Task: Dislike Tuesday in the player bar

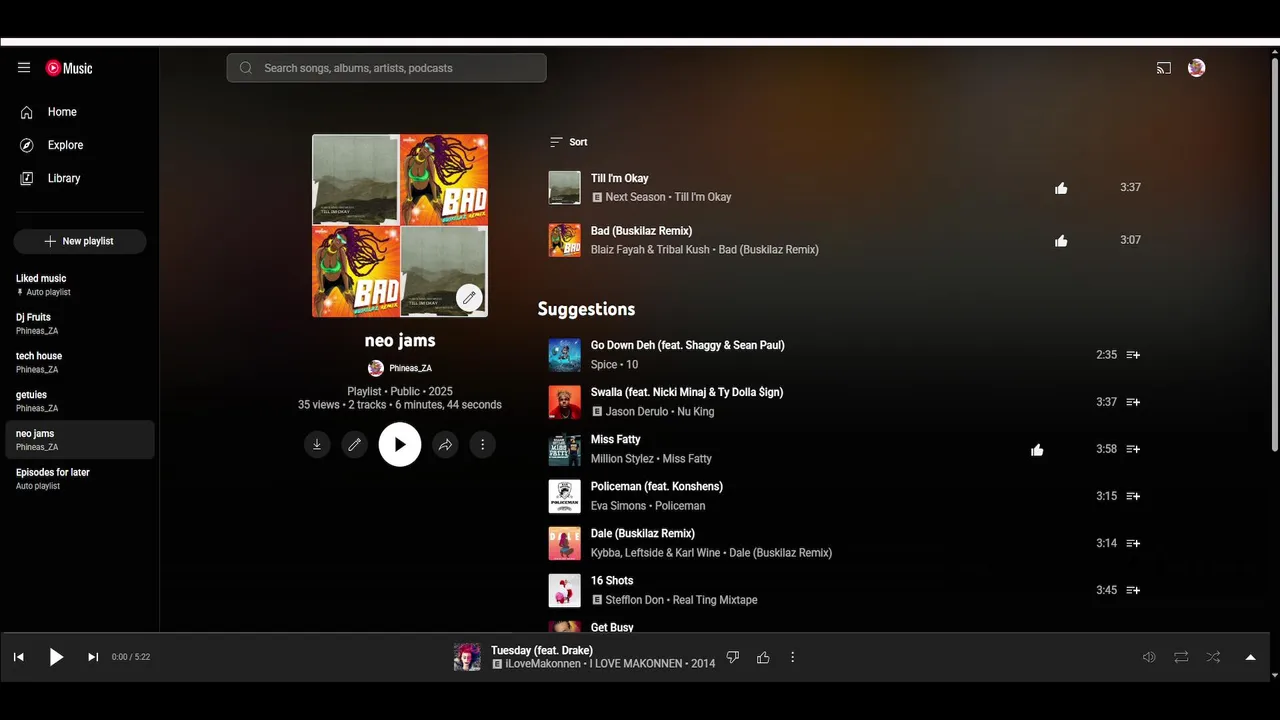Action: tap(733, 657)
